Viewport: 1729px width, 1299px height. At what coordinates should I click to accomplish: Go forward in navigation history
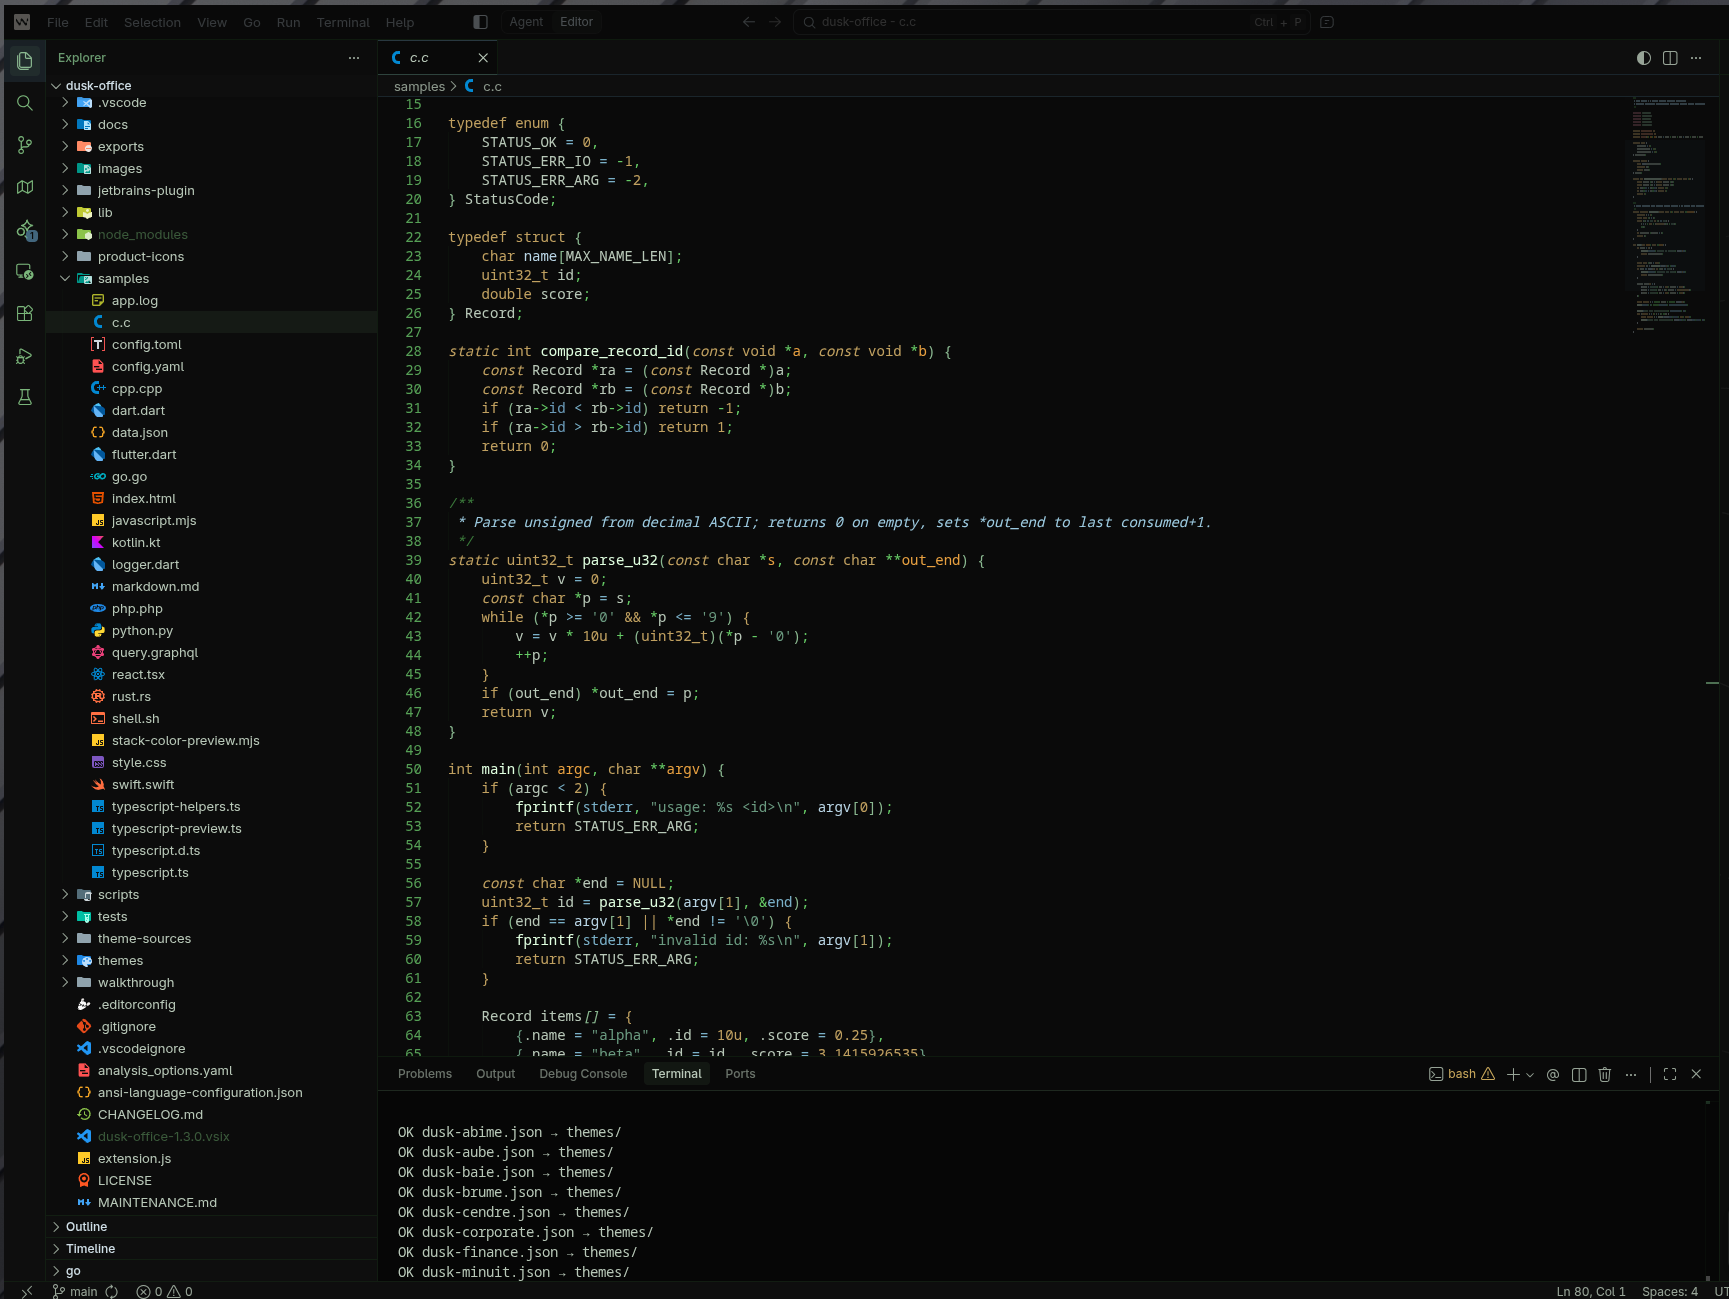click(775, 22)
